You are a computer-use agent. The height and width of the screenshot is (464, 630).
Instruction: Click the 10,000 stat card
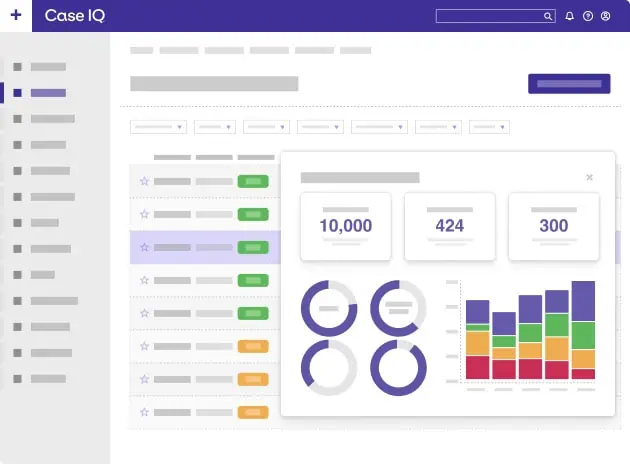[x=346, y=226]
